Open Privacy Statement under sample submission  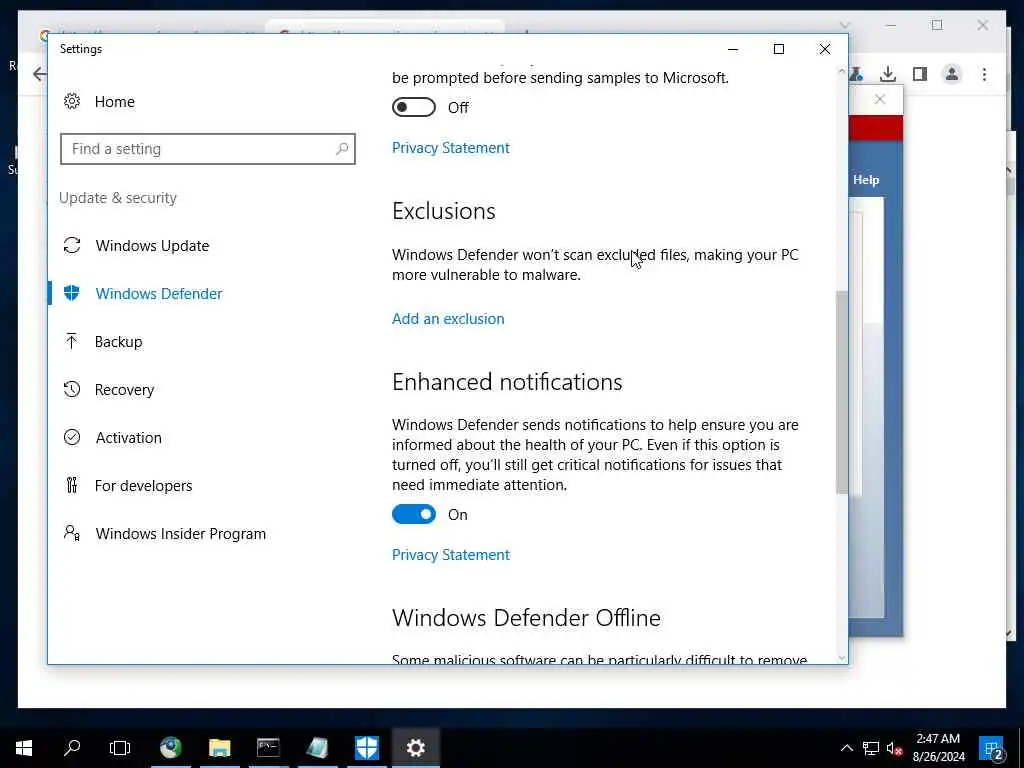point(451,148)
